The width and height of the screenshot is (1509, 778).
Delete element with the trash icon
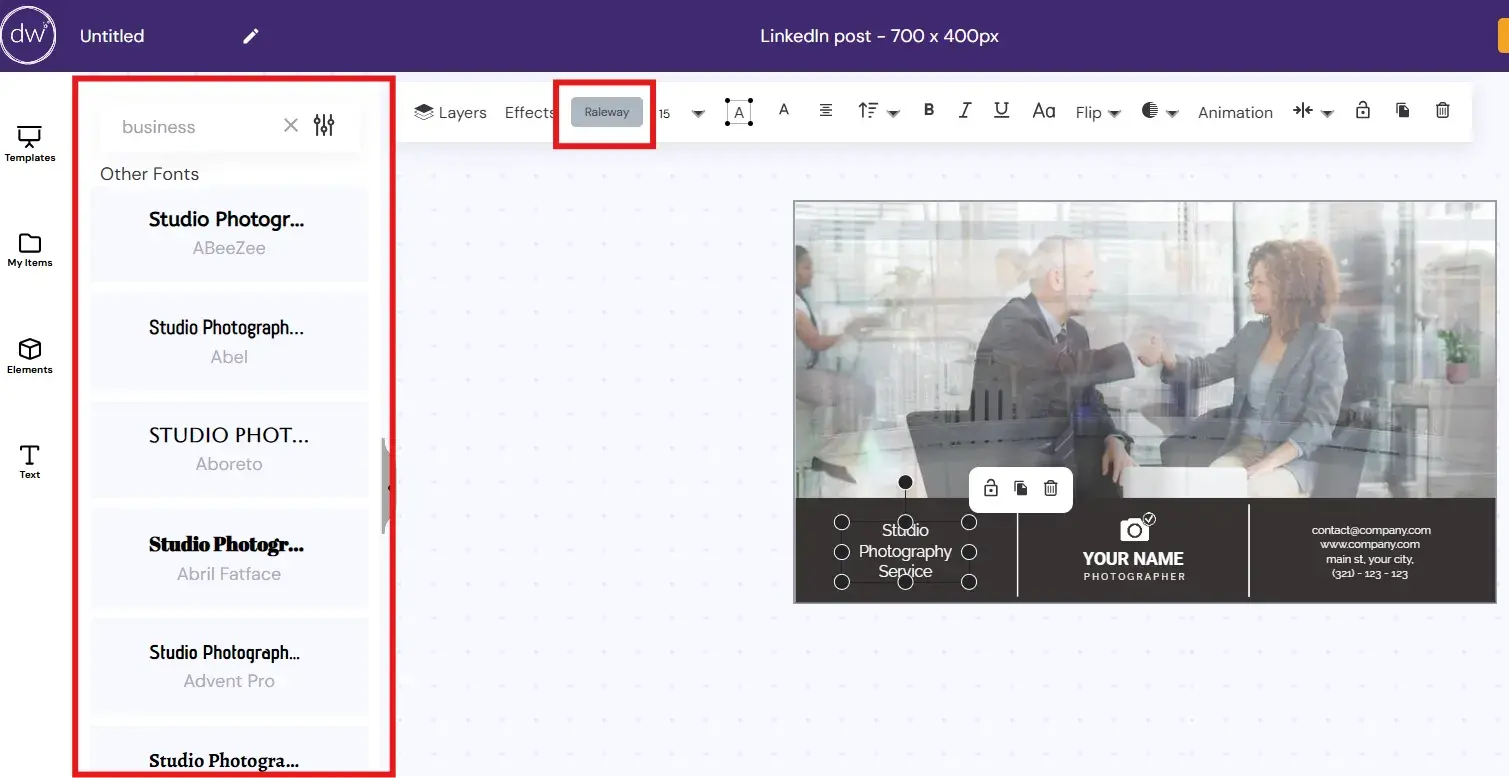pyautogui.click(x=1442, y=111)
